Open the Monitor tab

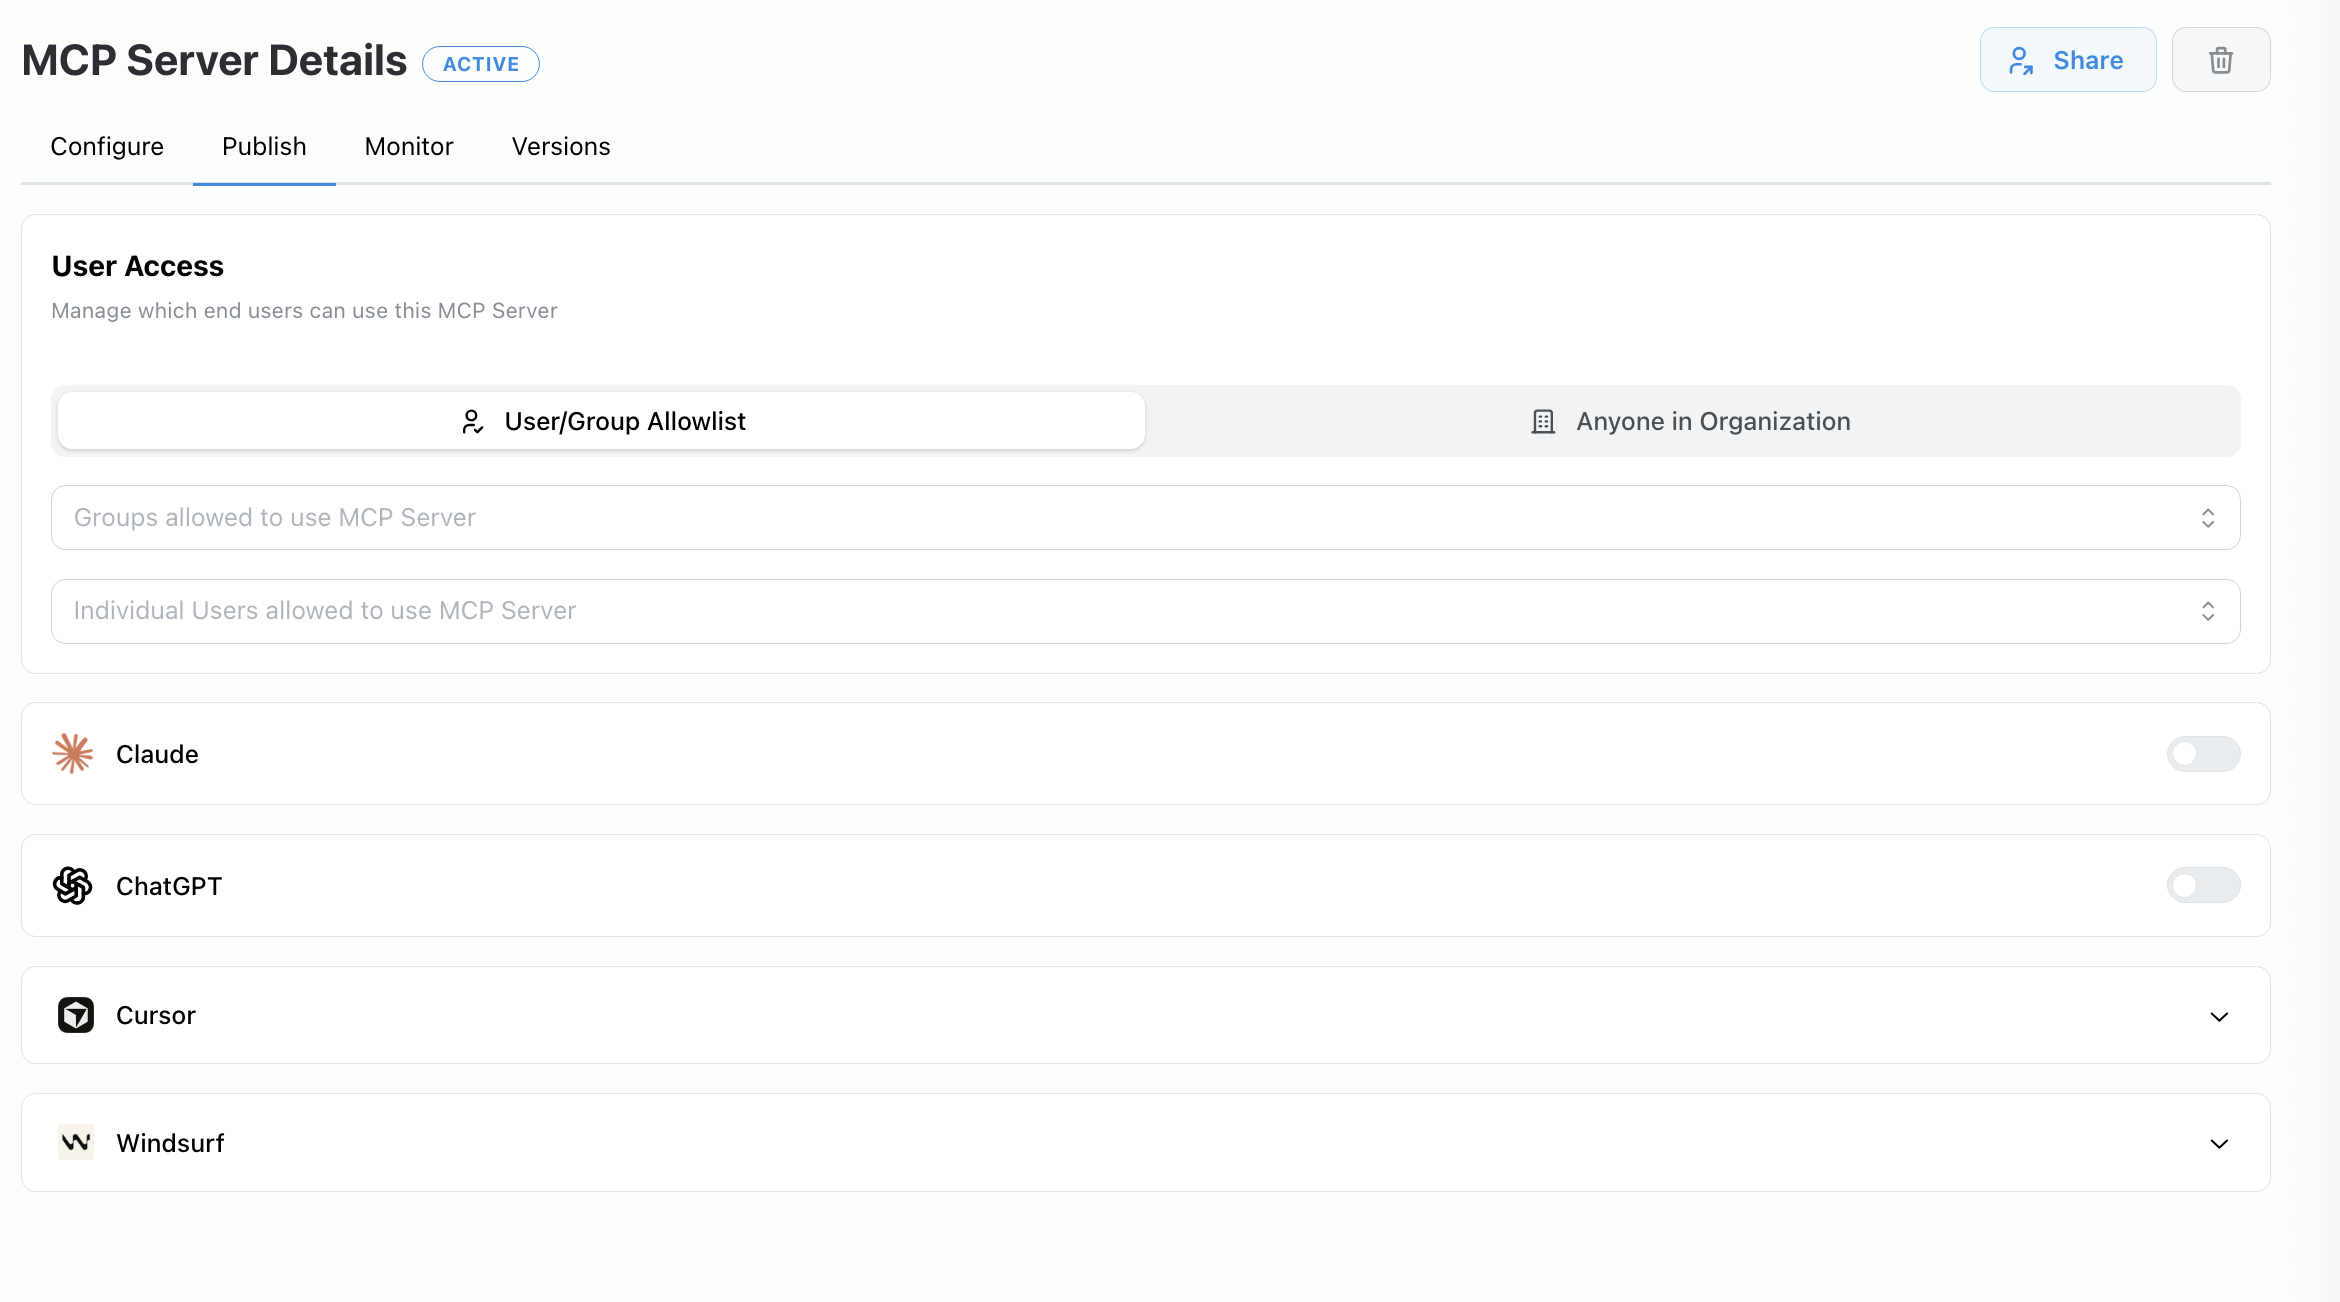click(x=409, y=147)
